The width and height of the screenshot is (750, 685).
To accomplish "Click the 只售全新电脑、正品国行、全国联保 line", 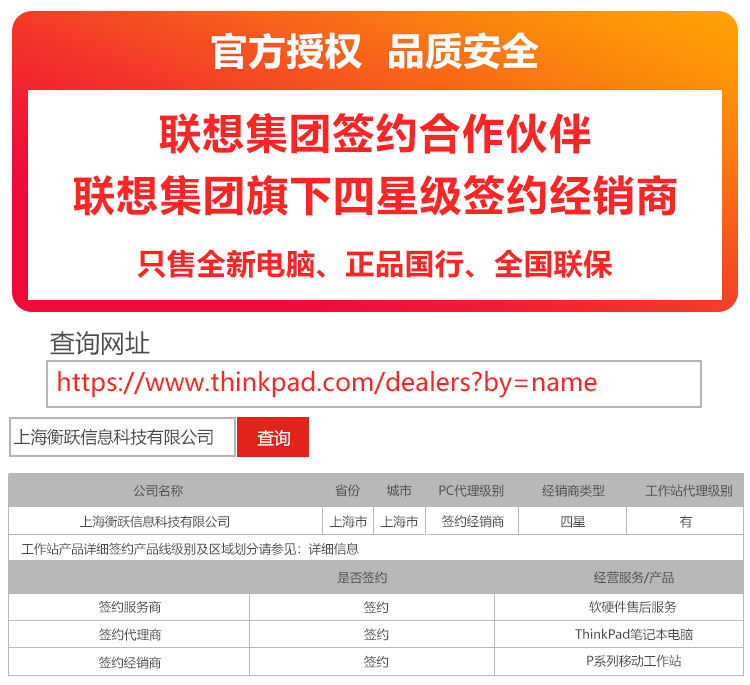I will [x=375, y=264].
